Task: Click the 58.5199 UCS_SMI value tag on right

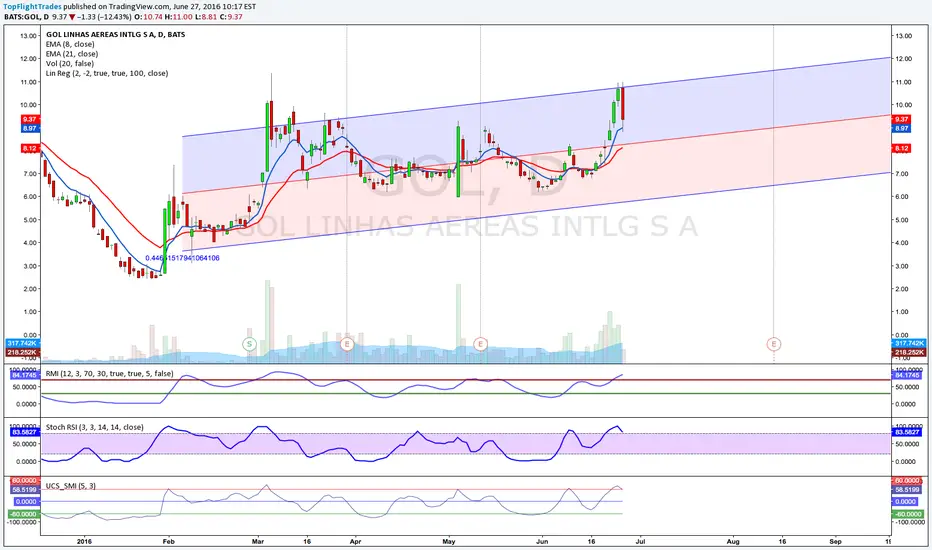Action: 906,490
